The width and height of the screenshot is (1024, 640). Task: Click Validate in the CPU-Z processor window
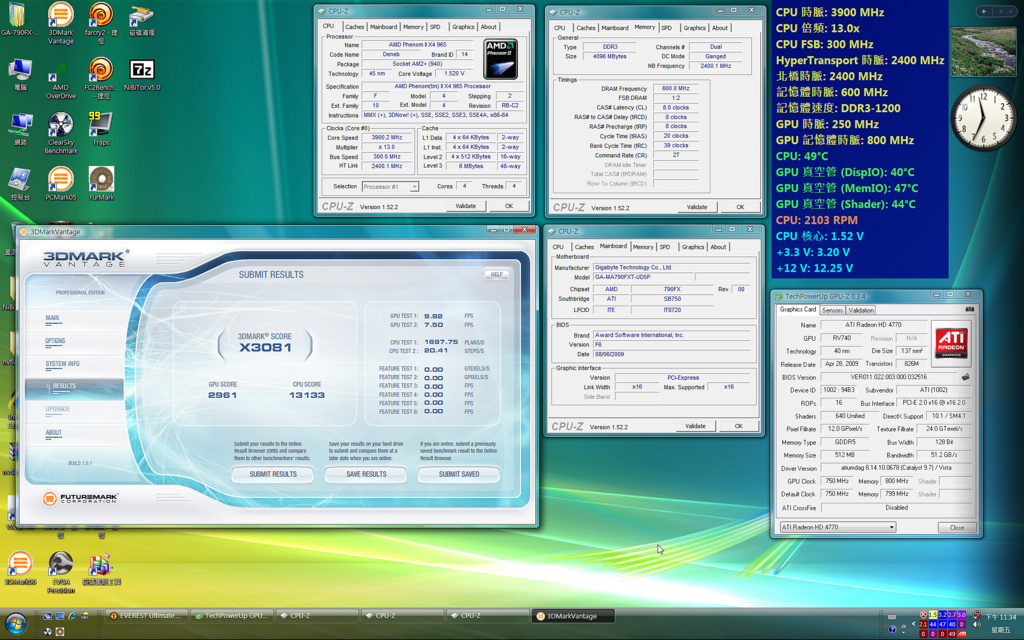(466, 206)
